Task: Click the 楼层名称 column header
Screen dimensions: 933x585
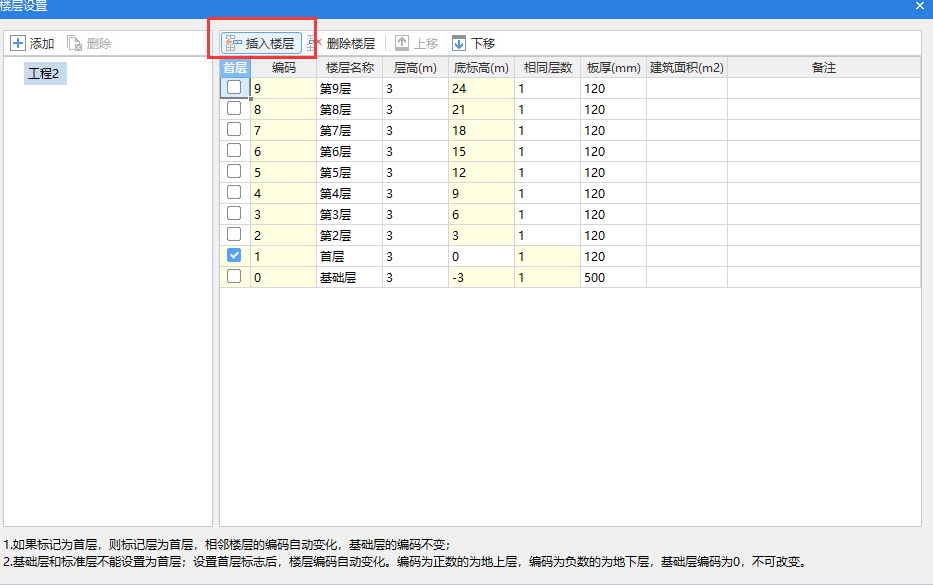Action: tap(349, 68)
